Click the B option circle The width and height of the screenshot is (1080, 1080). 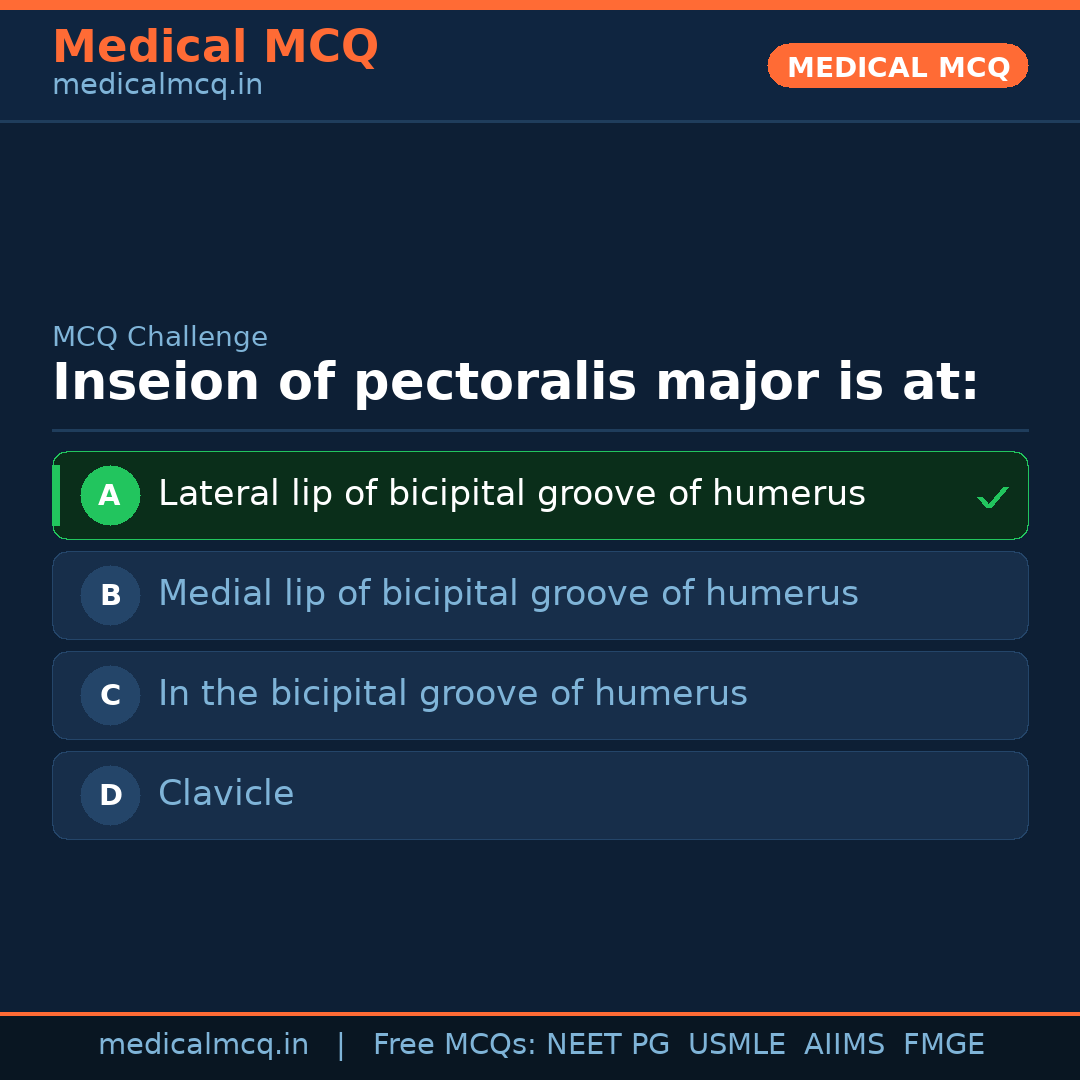(x=110, y=595)
